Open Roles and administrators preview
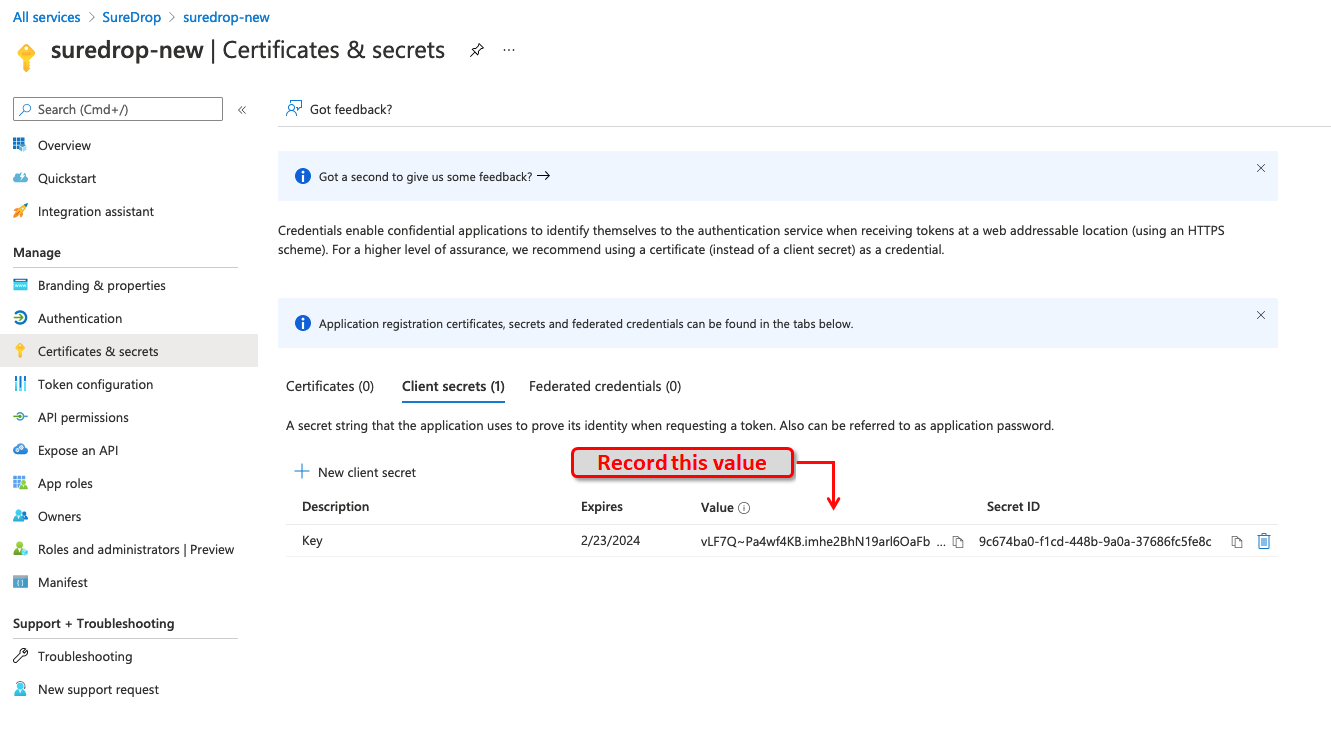 click(136, 549)
